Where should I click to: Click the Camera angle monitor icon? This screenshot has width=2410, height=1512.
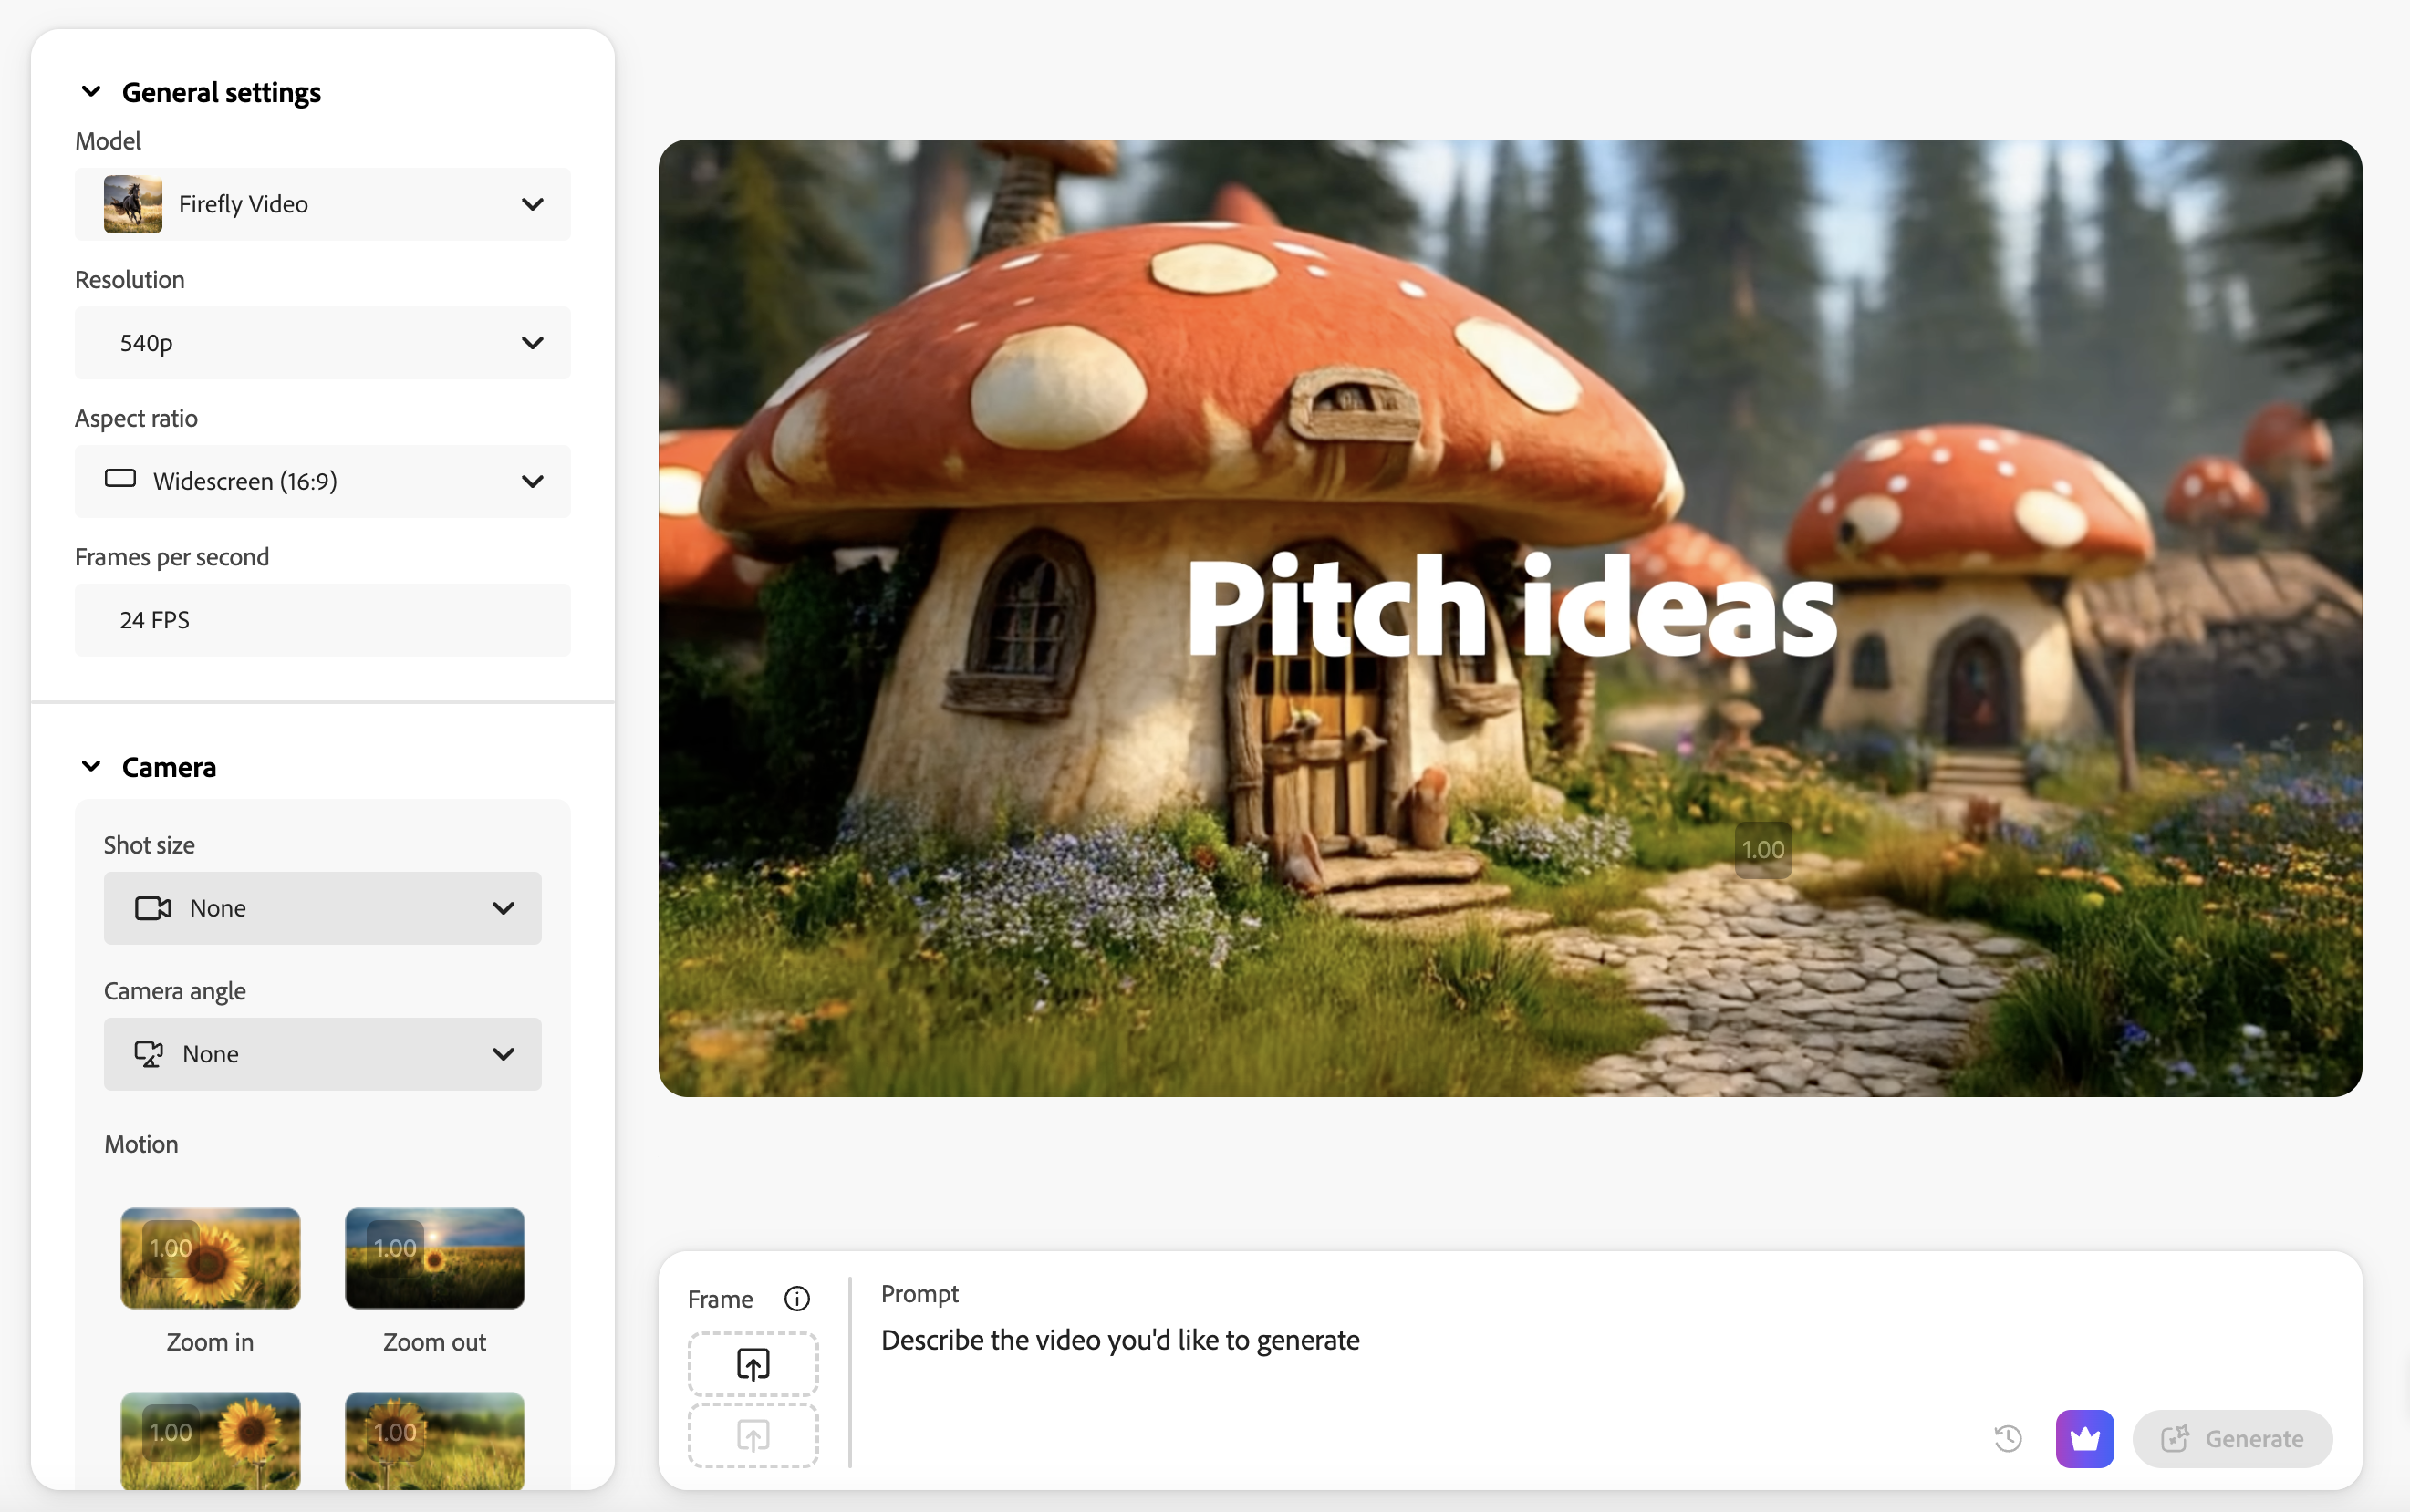[x=149, y=1054]
